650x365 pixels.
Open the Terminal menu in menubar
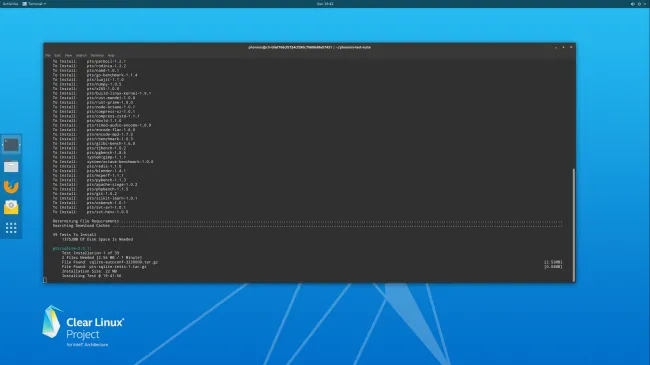[97, 55]
